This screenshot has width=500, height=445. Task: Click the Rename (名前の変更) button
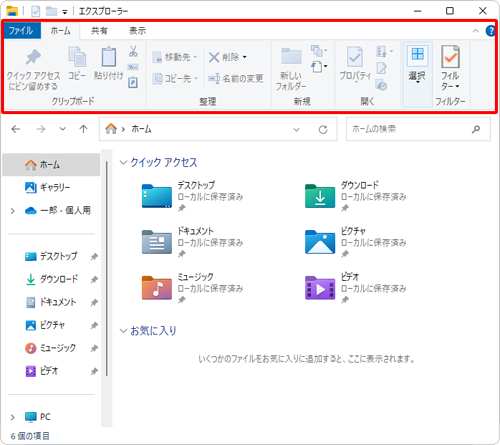236,79
